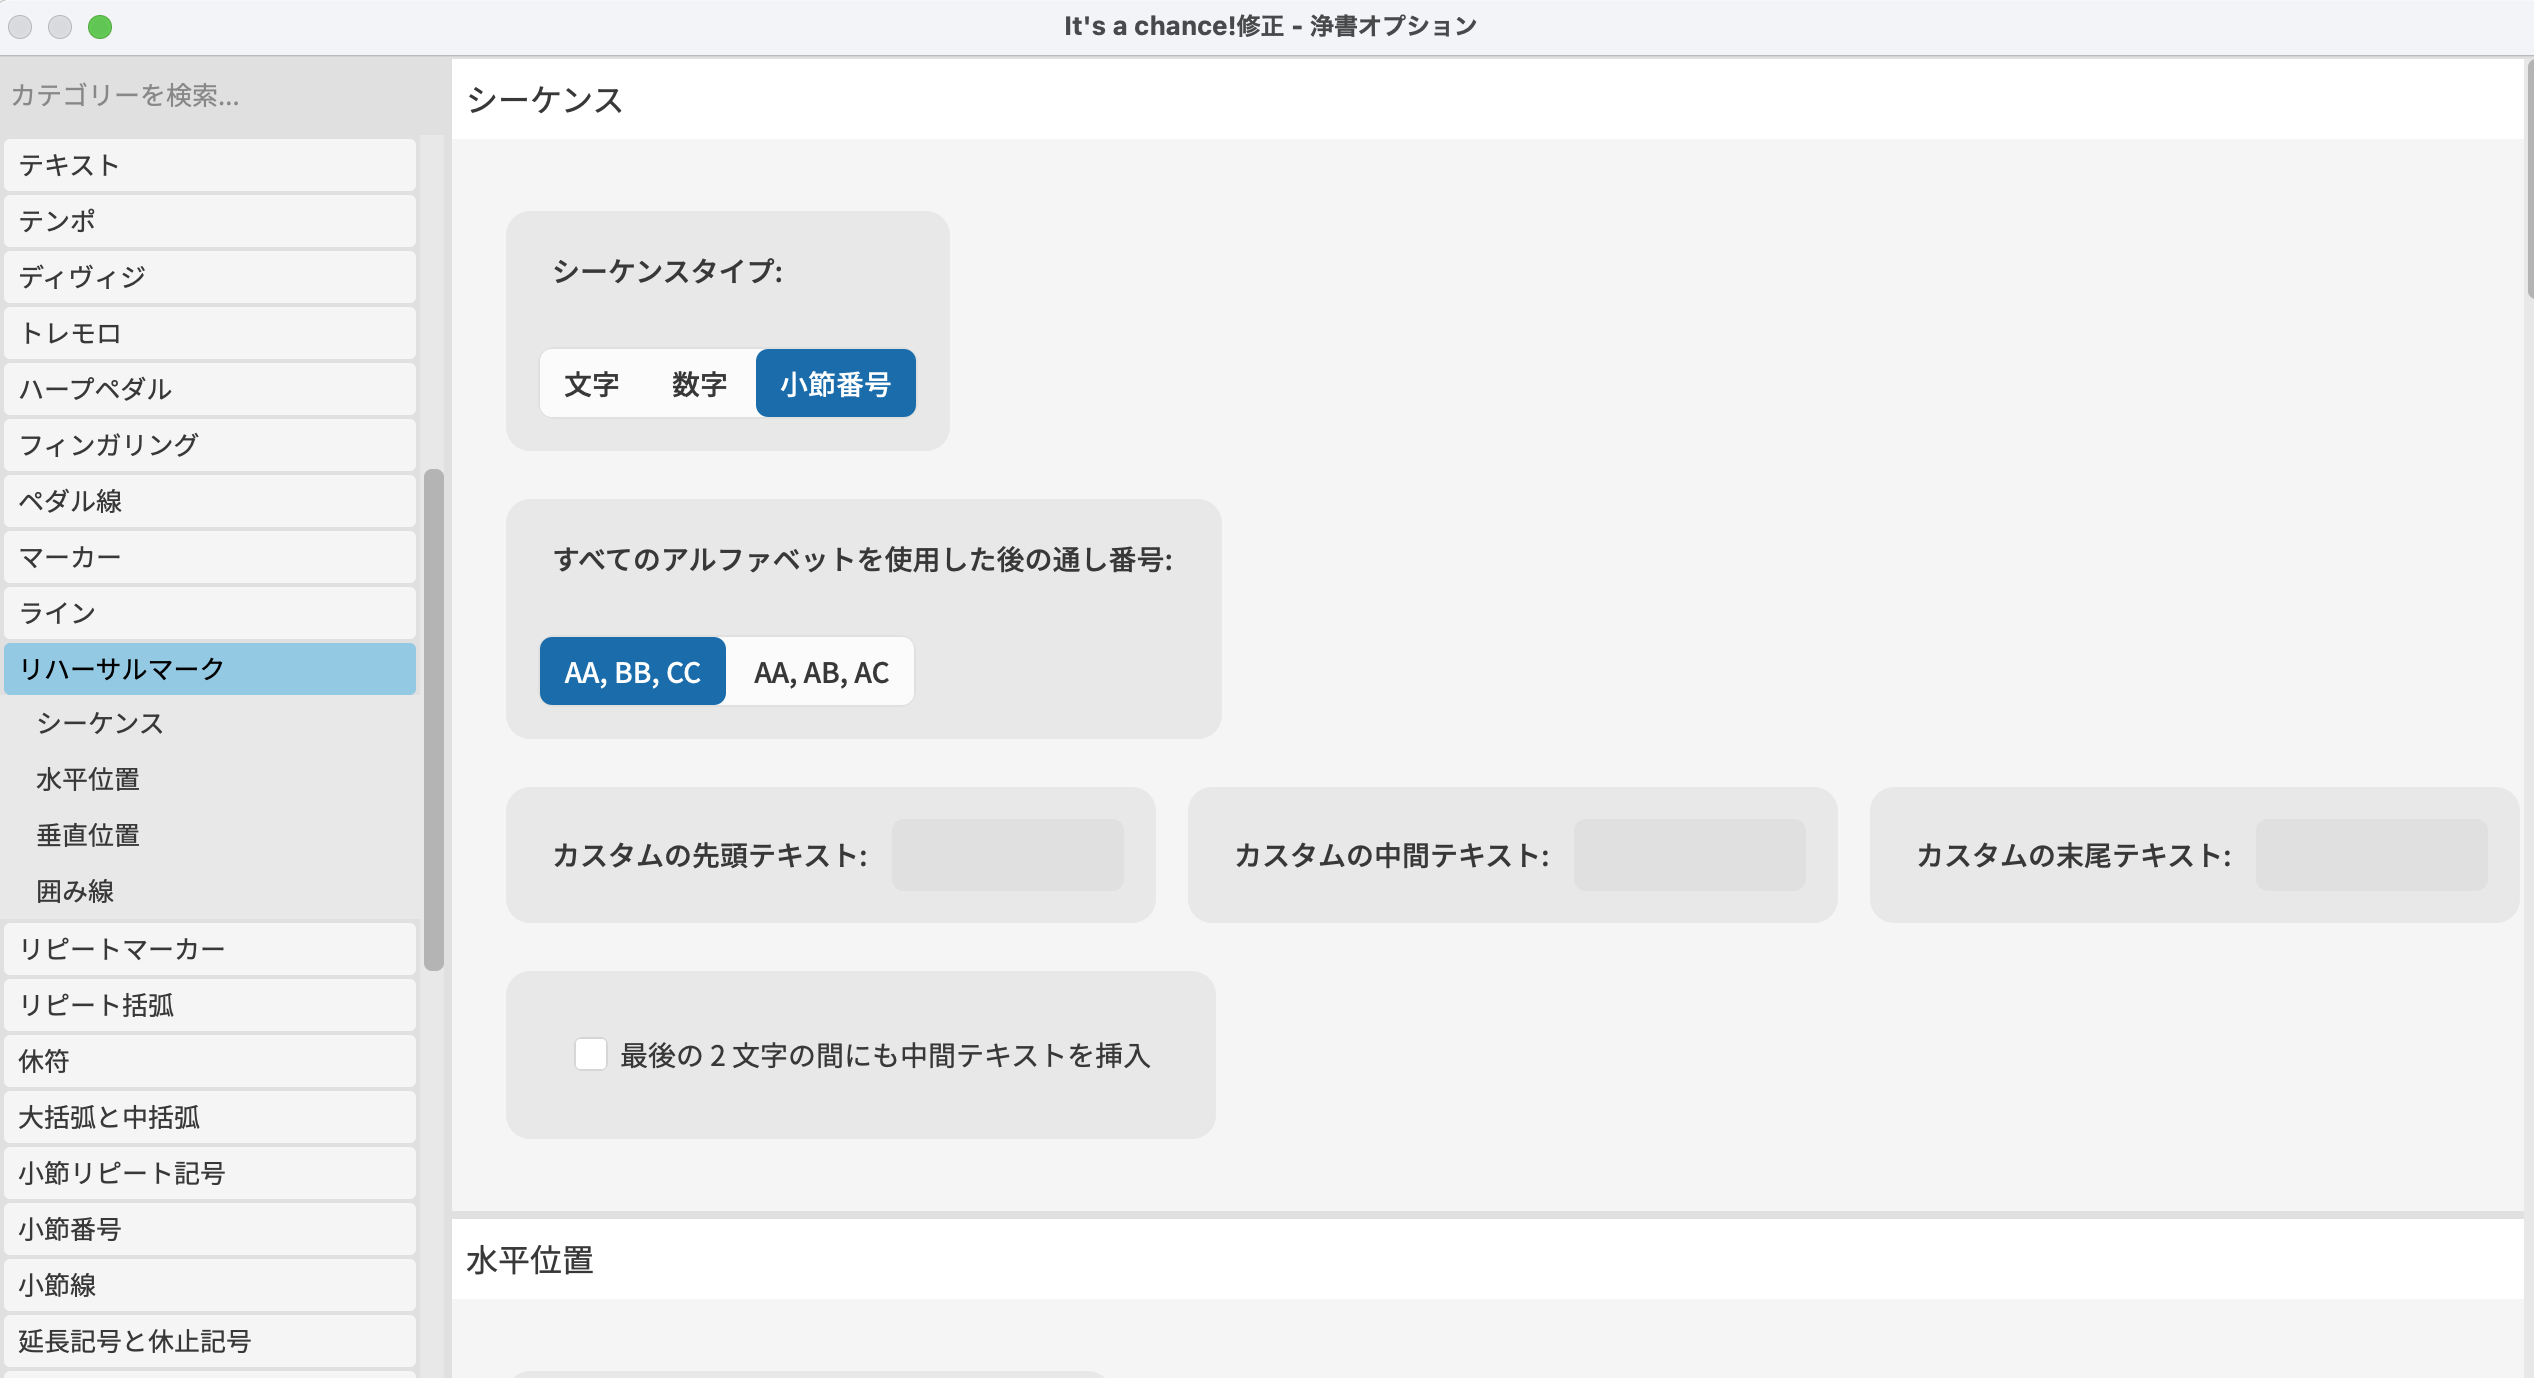
Task: Open the テンポ category
Action: pos(210,221)
